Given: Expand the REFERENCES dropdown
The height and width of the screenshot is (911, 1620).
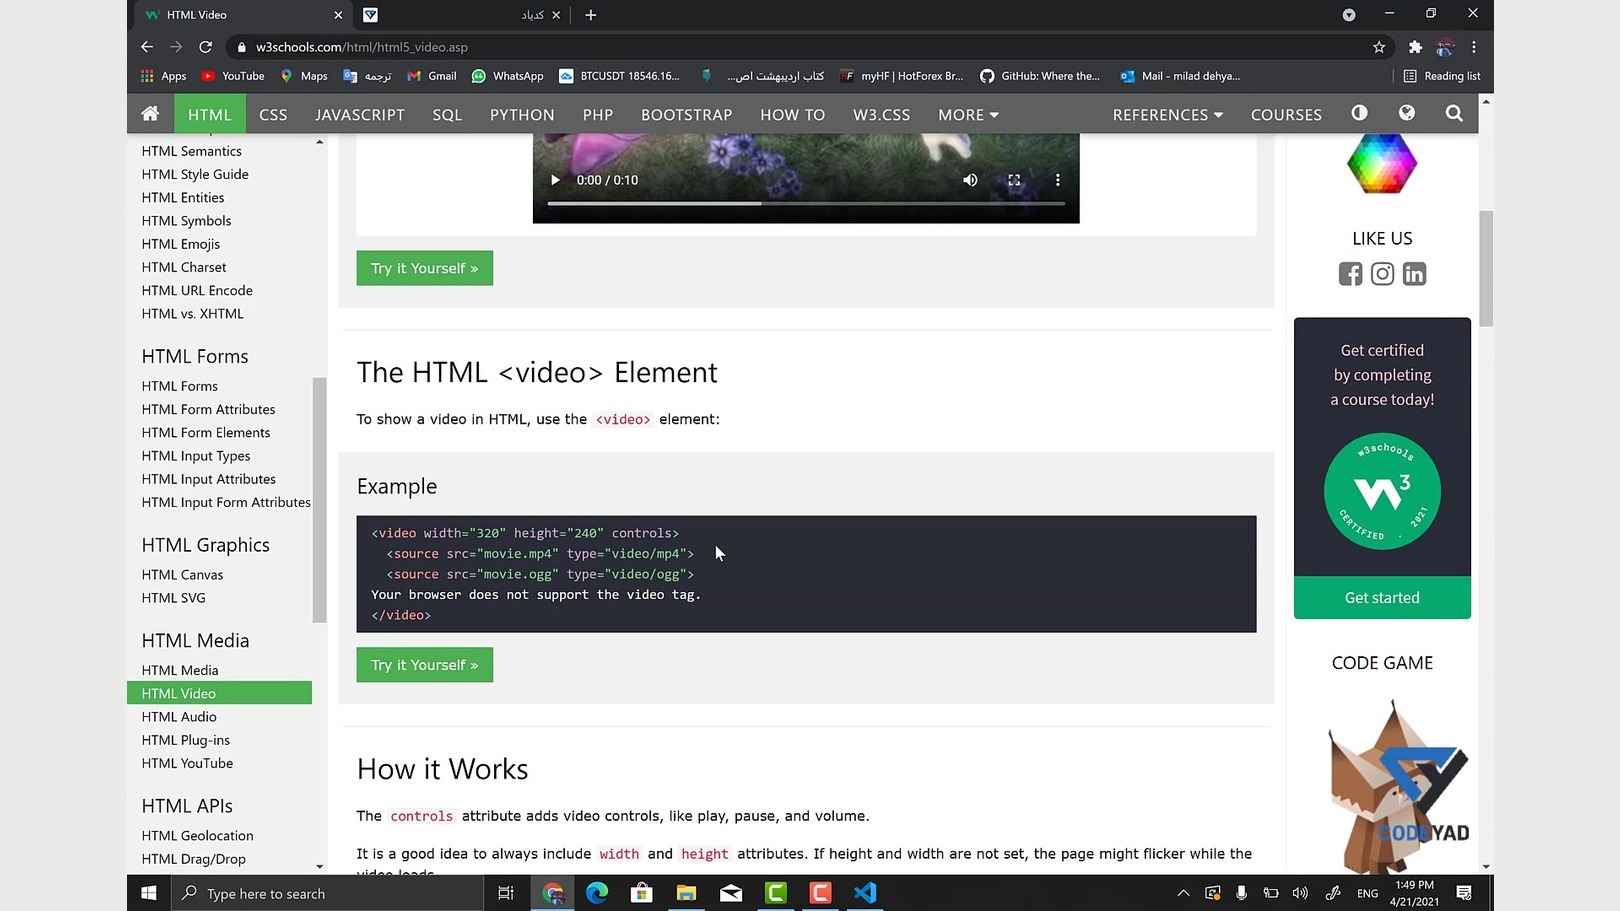Looking at the screenshot, I should (x=1168, y=115).
